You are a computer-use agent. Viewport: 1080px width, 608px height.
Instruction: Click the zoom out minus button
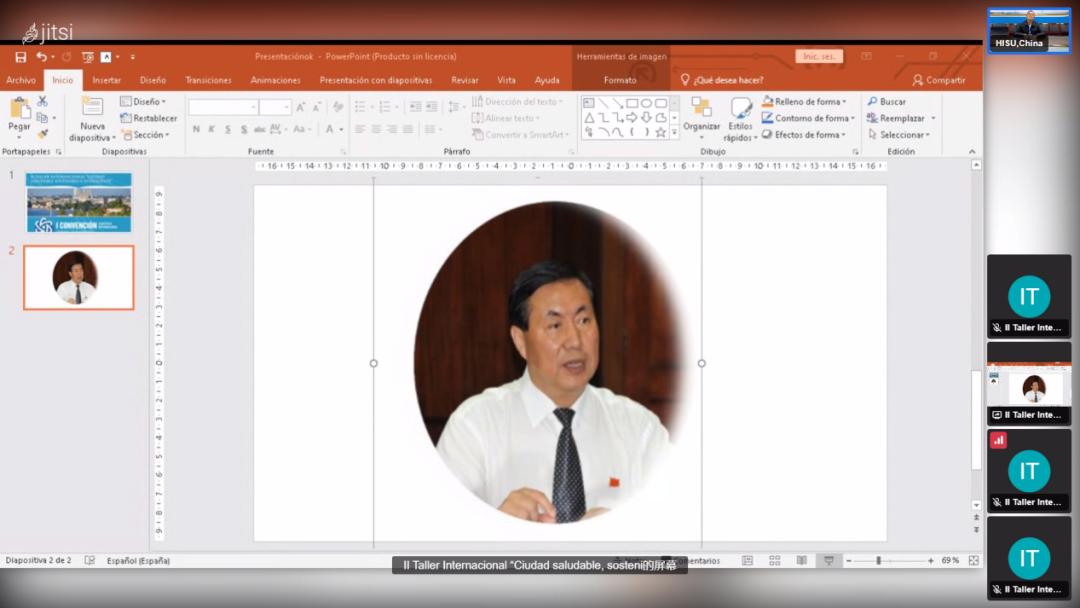(849, 561)
